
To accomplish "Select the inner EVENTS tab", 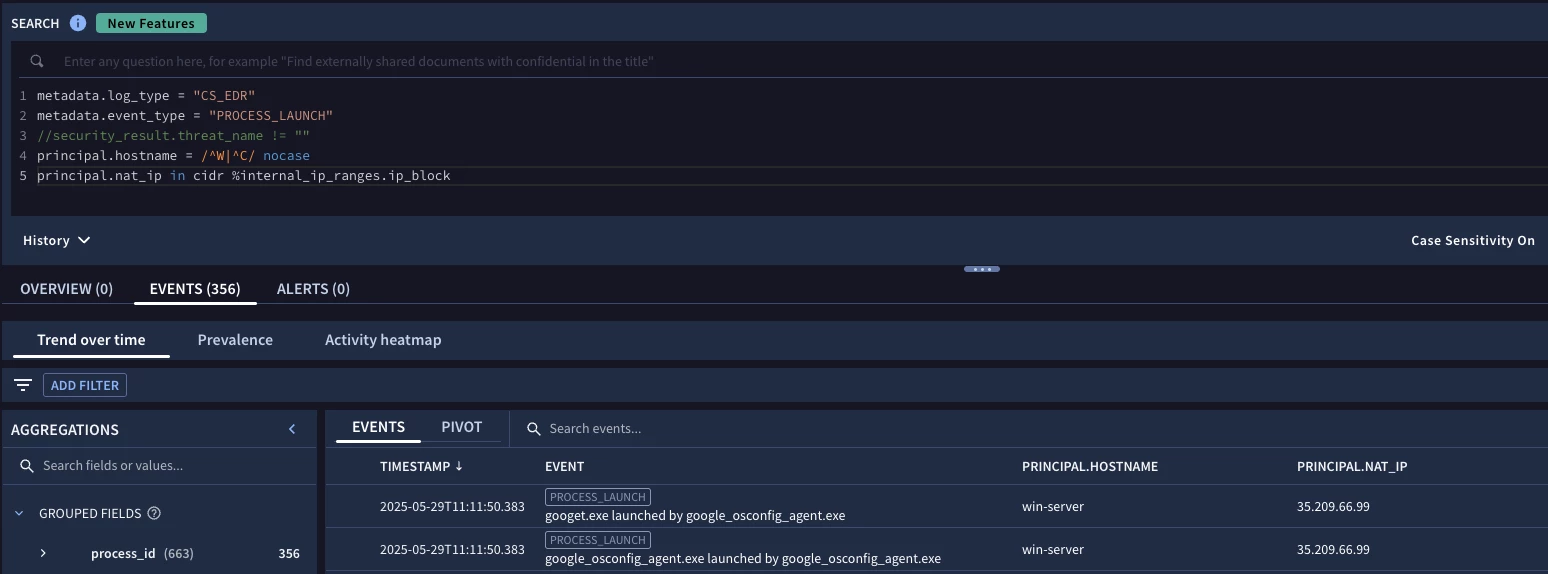I will [378, 427].
